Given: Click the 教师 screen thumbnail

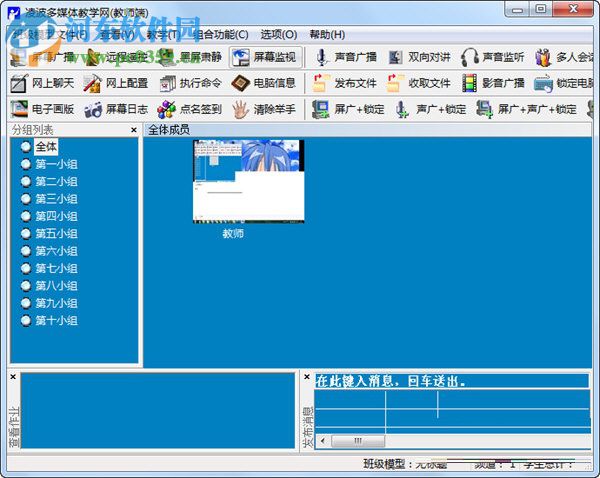Looking at the screenshot, I should pos(248,181).
